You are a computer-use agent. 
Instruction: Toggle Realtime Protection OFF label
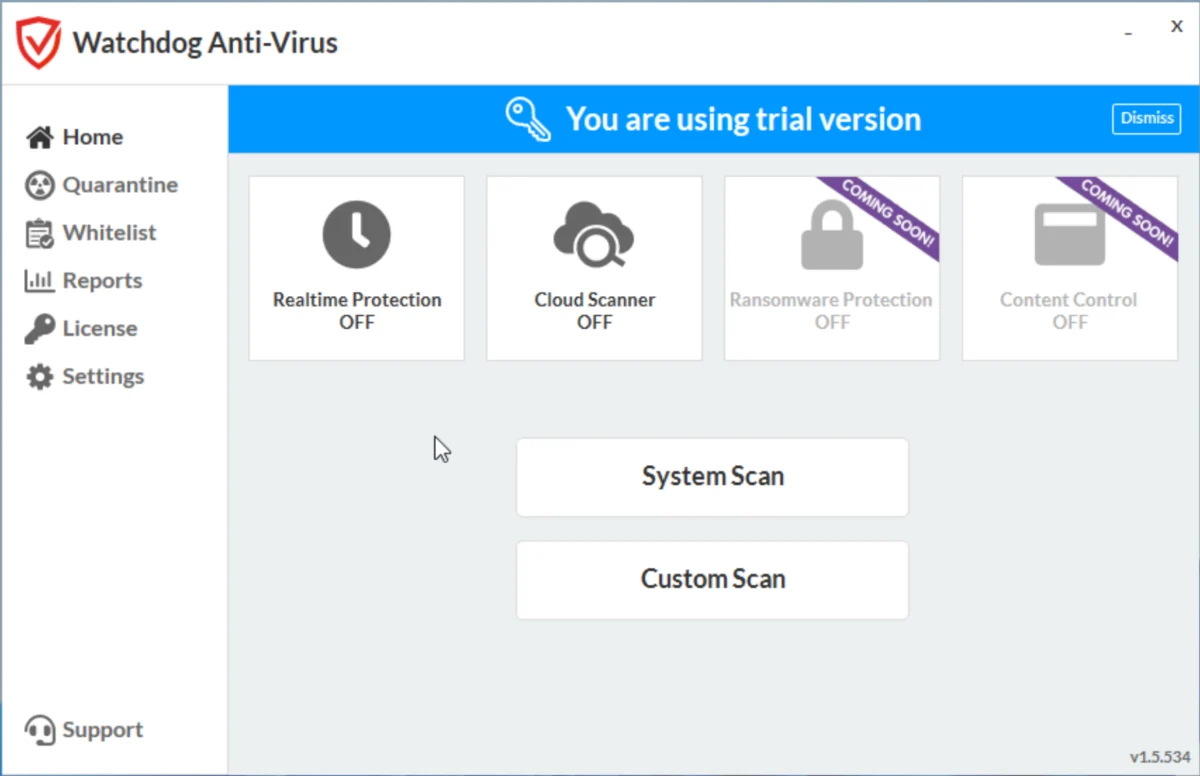357,323
